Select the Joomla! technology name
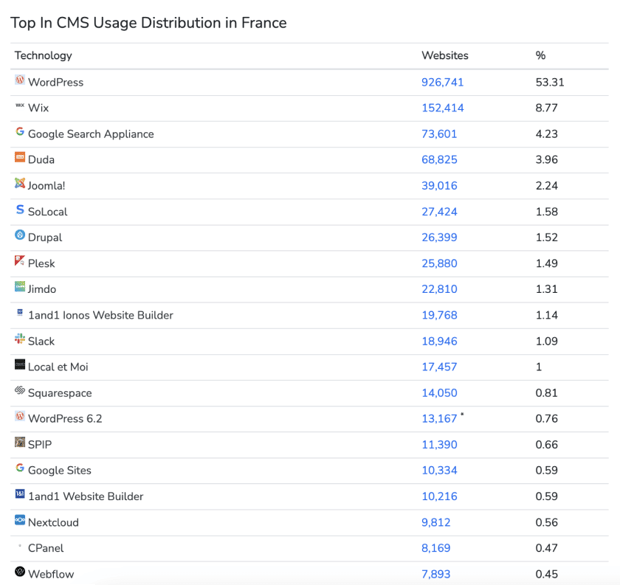620x585 pixels. pyautogui.click(x=46, y=186)
